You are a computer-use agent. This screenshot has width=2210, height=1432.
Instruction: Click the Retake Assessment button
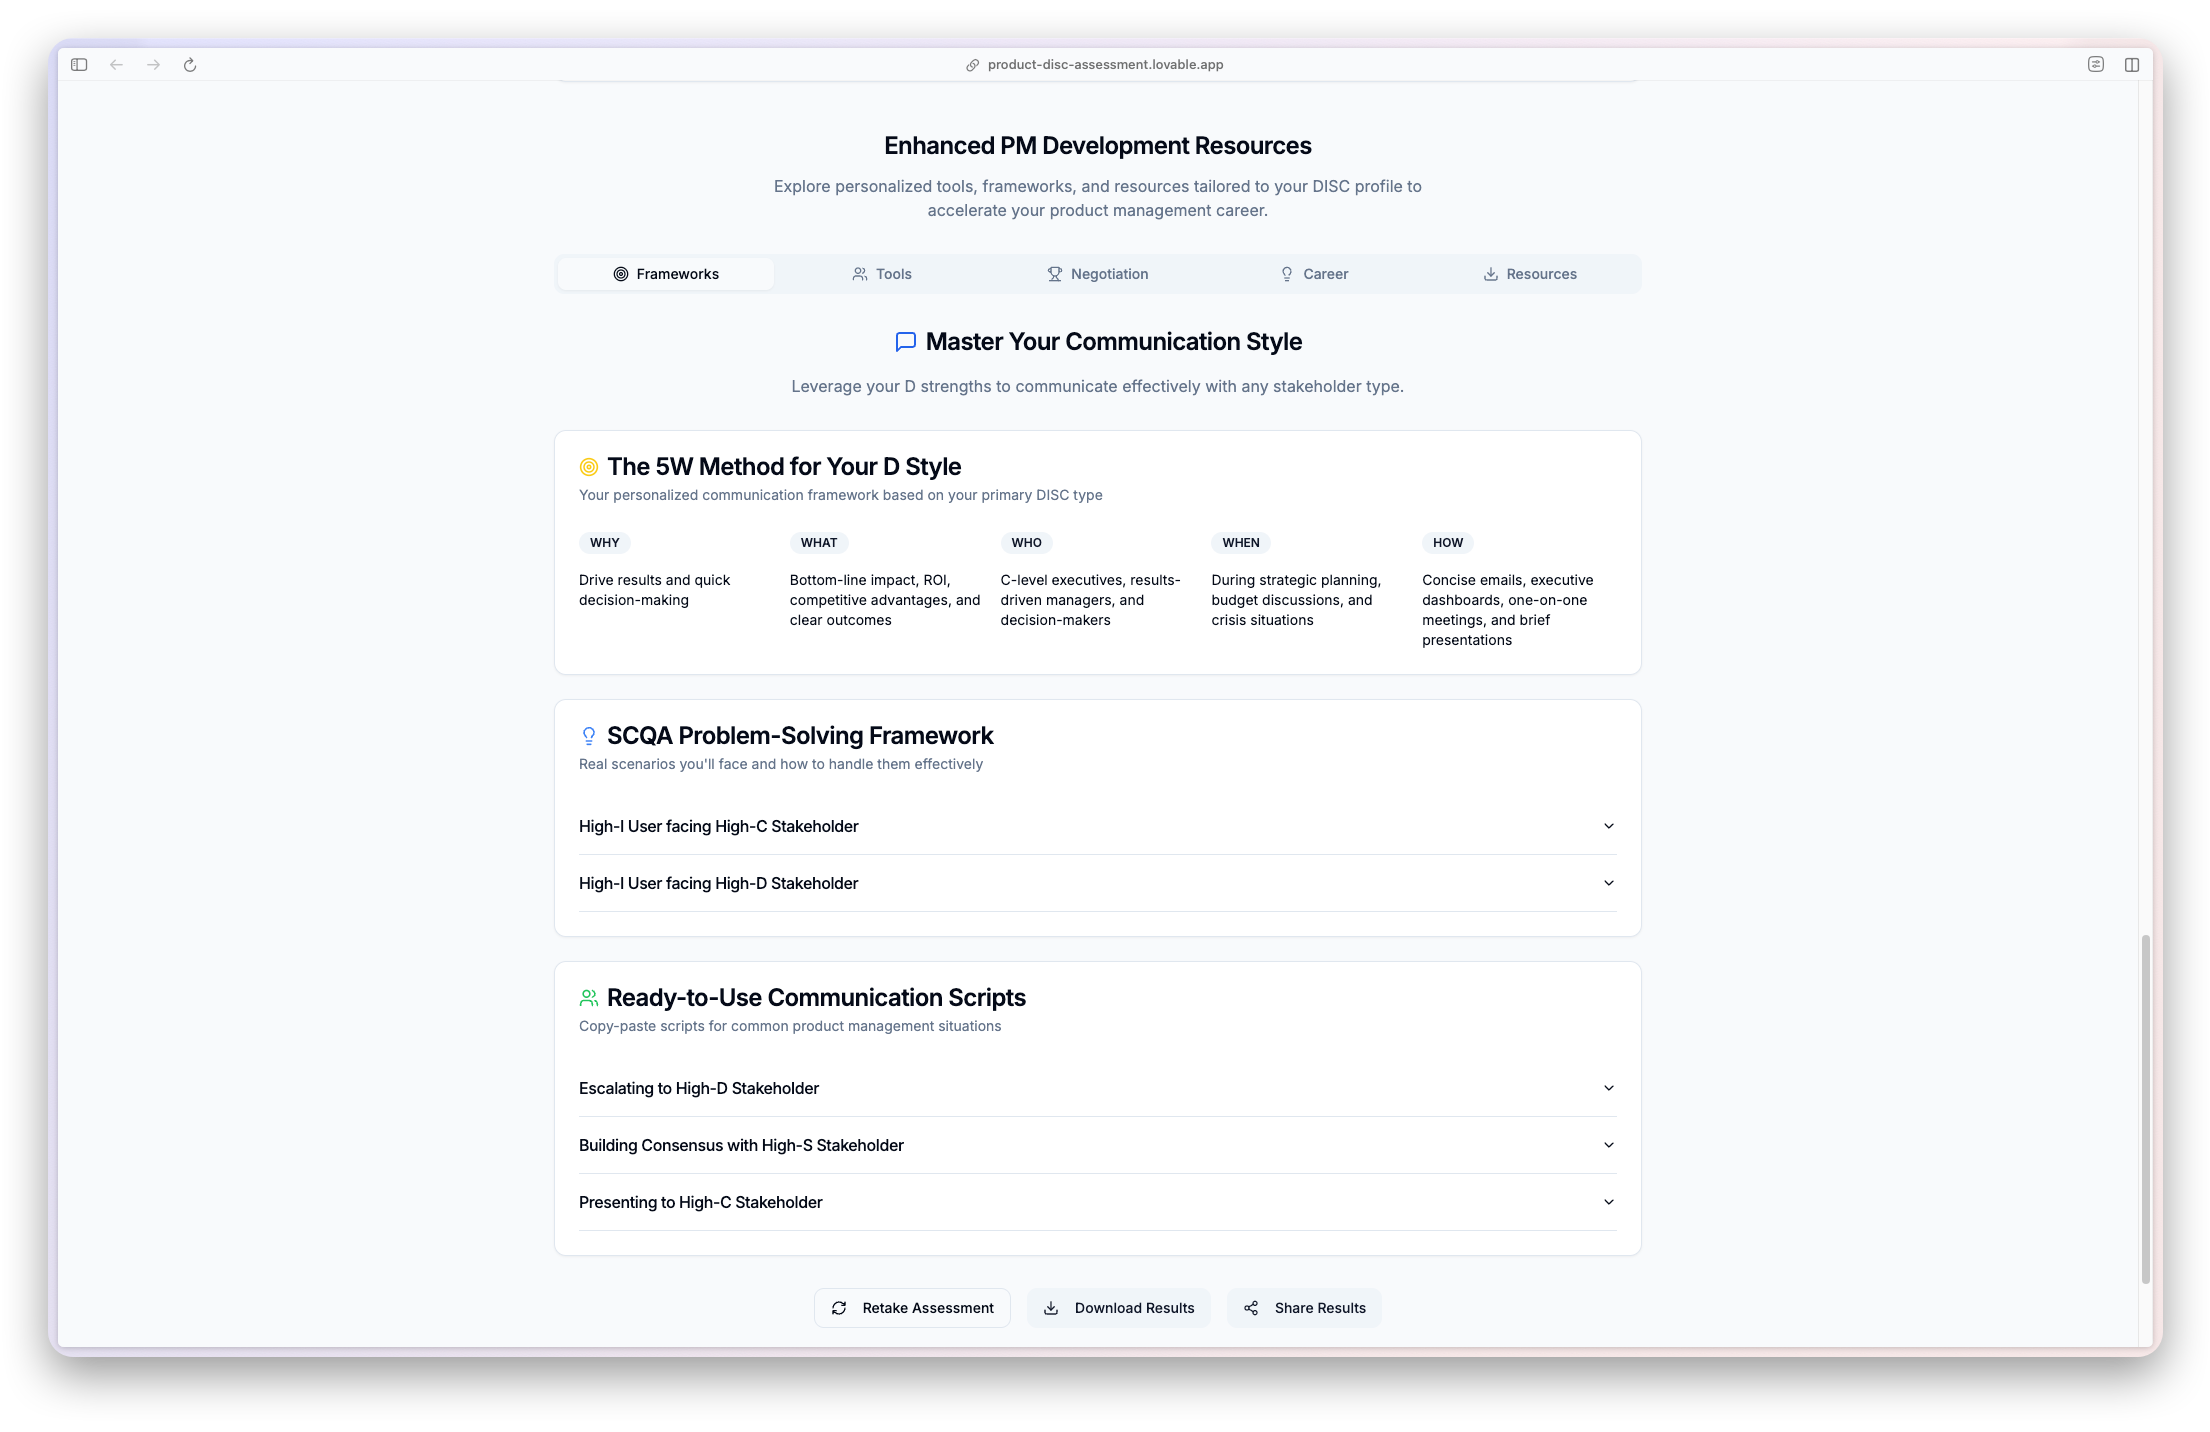[x=912, y=1308]
